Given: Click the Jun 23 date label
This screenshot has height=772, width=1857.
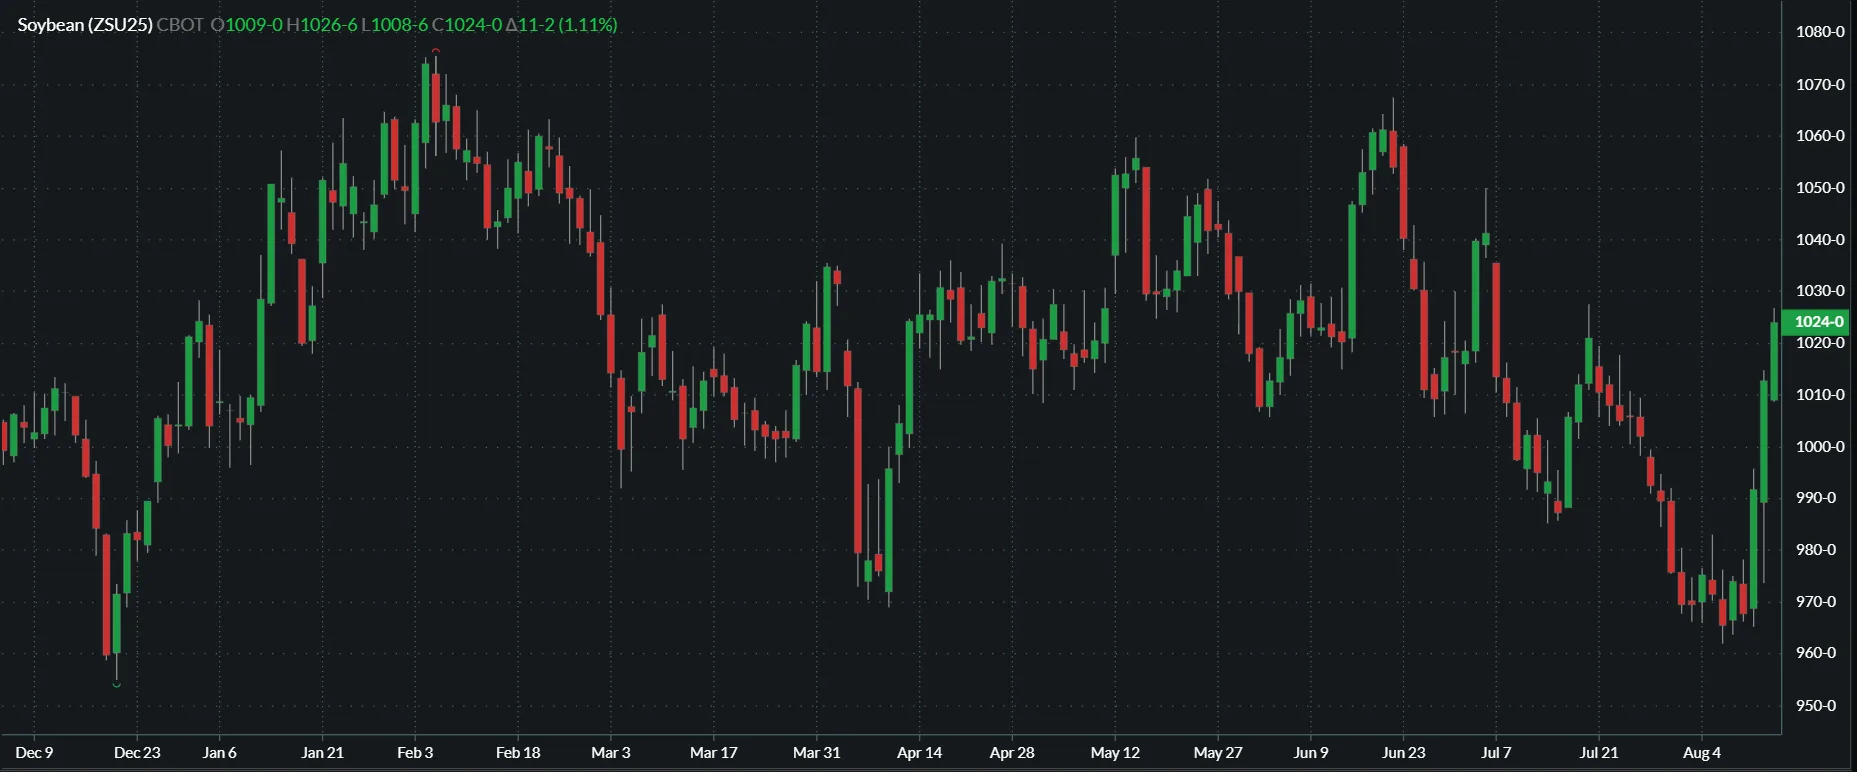Looking at the screenshot, I should pyautogui.click(x=1403, y=753).
